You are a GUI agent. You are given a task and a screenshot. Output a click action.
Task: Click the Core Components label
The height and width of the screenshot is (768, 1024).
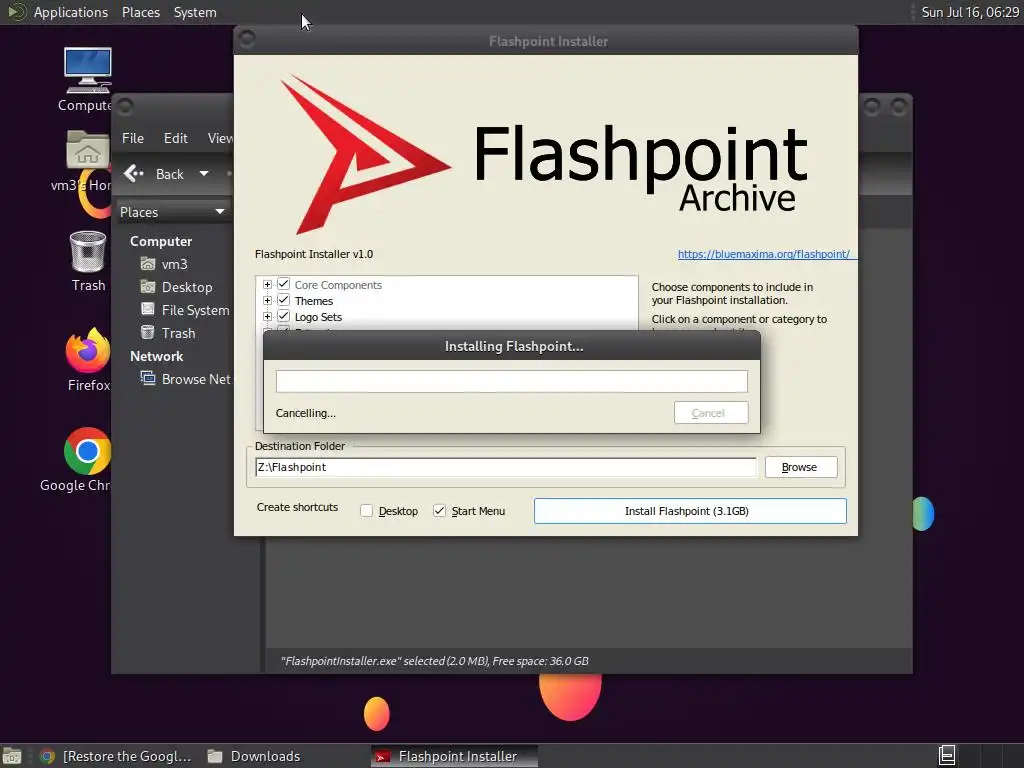click(338, 285)
